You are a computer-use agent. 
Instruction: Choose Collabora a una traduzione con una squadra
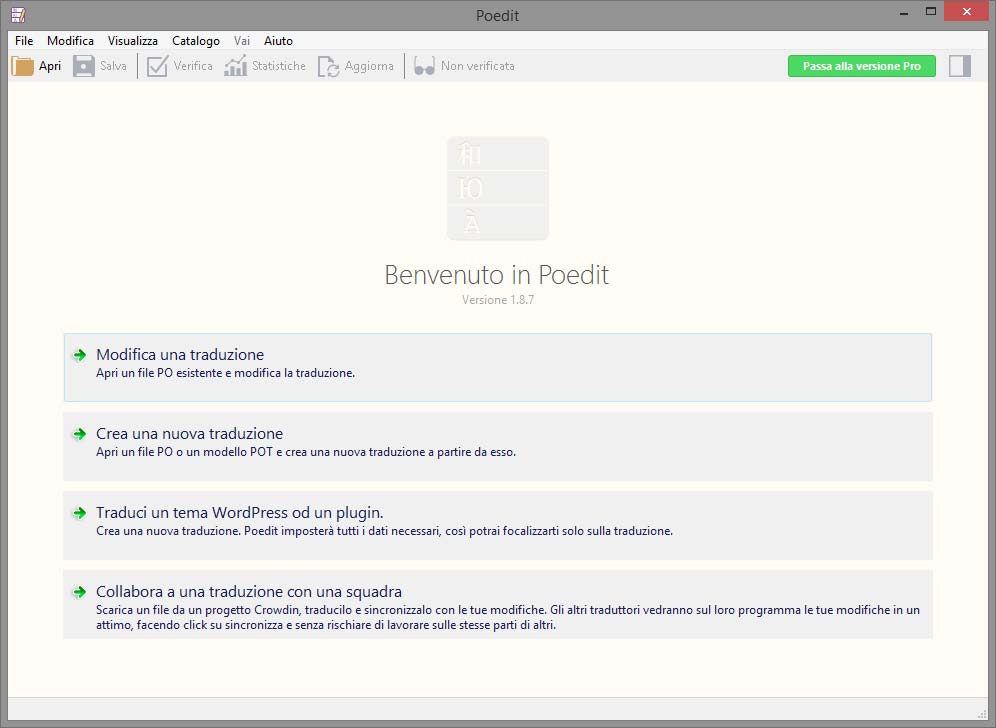click(x=248, y=591)
